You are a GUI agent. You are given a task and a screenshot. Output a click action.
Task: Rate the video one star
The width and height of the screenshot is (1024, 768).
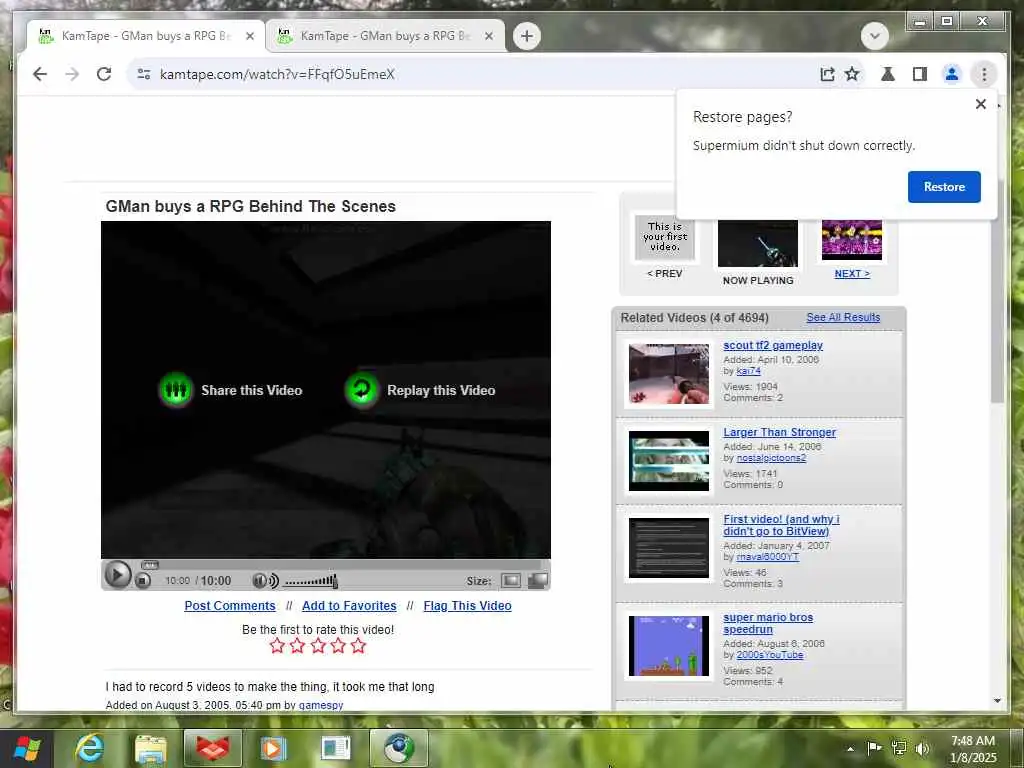tap(277, 646)
